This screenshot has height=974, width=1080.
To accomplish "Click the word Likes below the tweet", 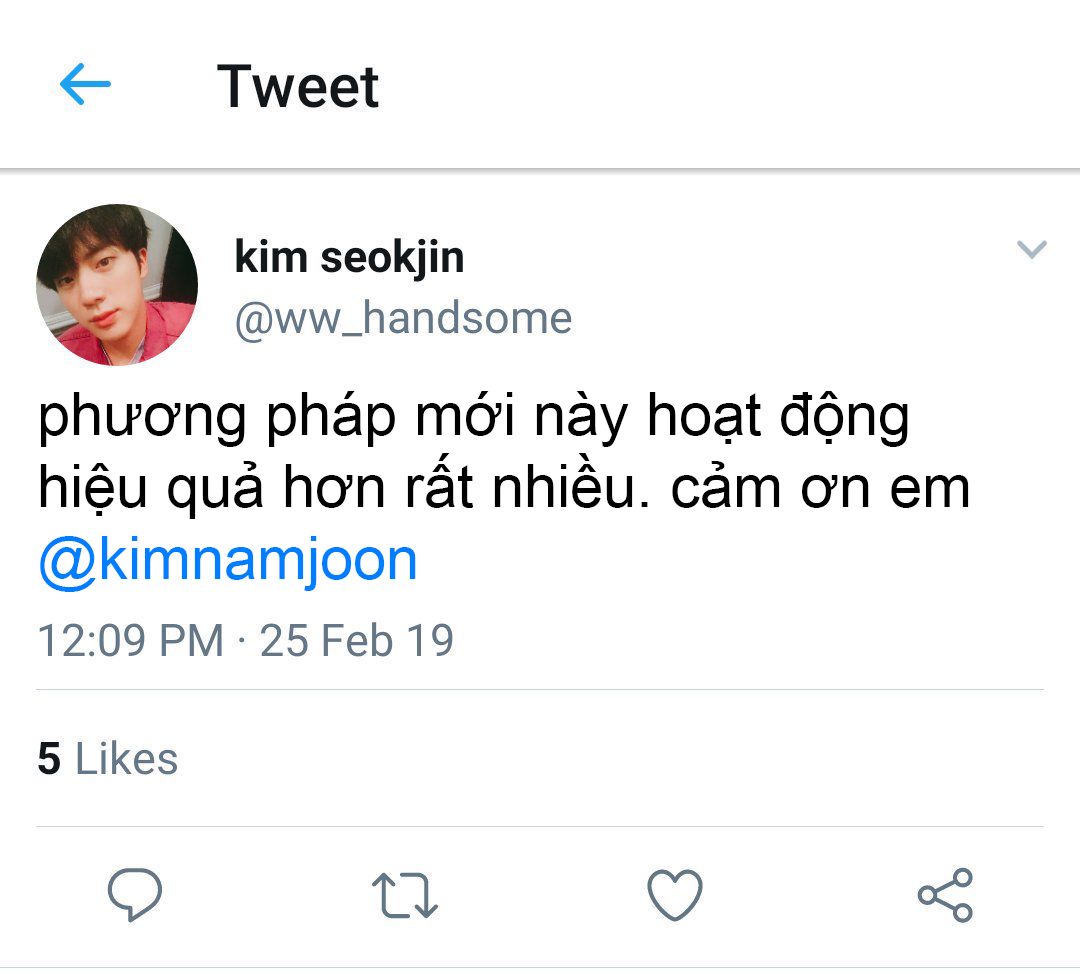I will click(x=126, y=758).
